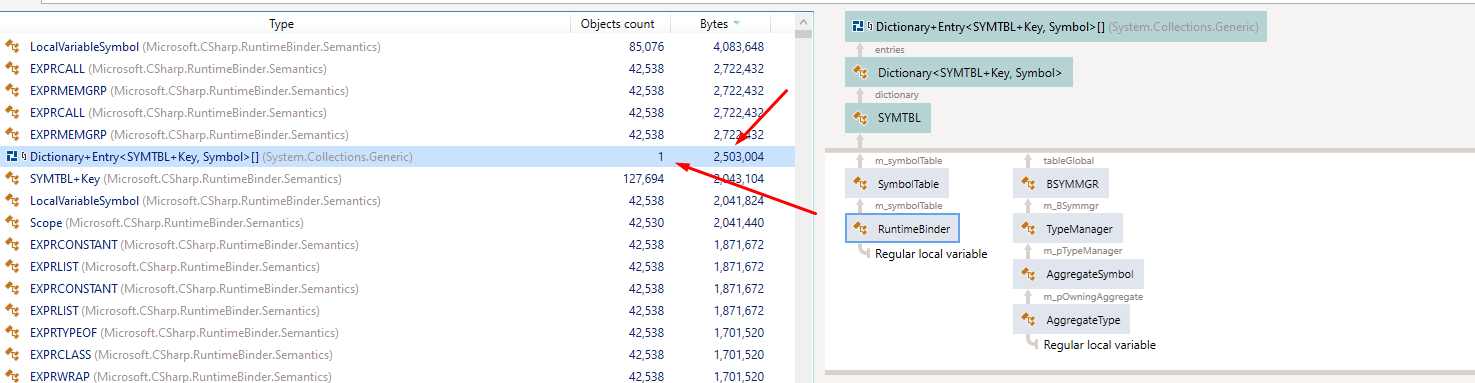Viewport: 1475px width, 383px height.
Task: Click the array icon beside the selected Dictionary+Entry row
Action: (12, 157)
